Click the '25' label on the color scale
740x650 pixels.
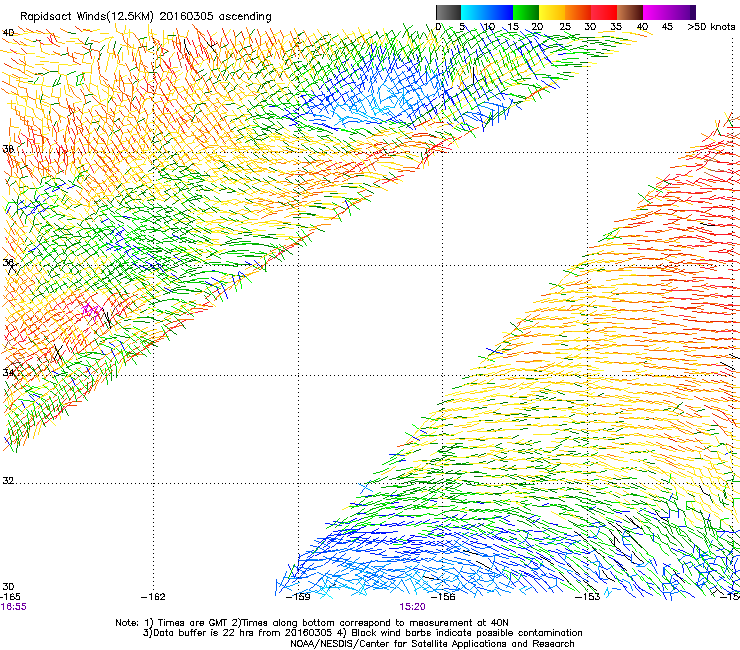(x=565, y=27)
